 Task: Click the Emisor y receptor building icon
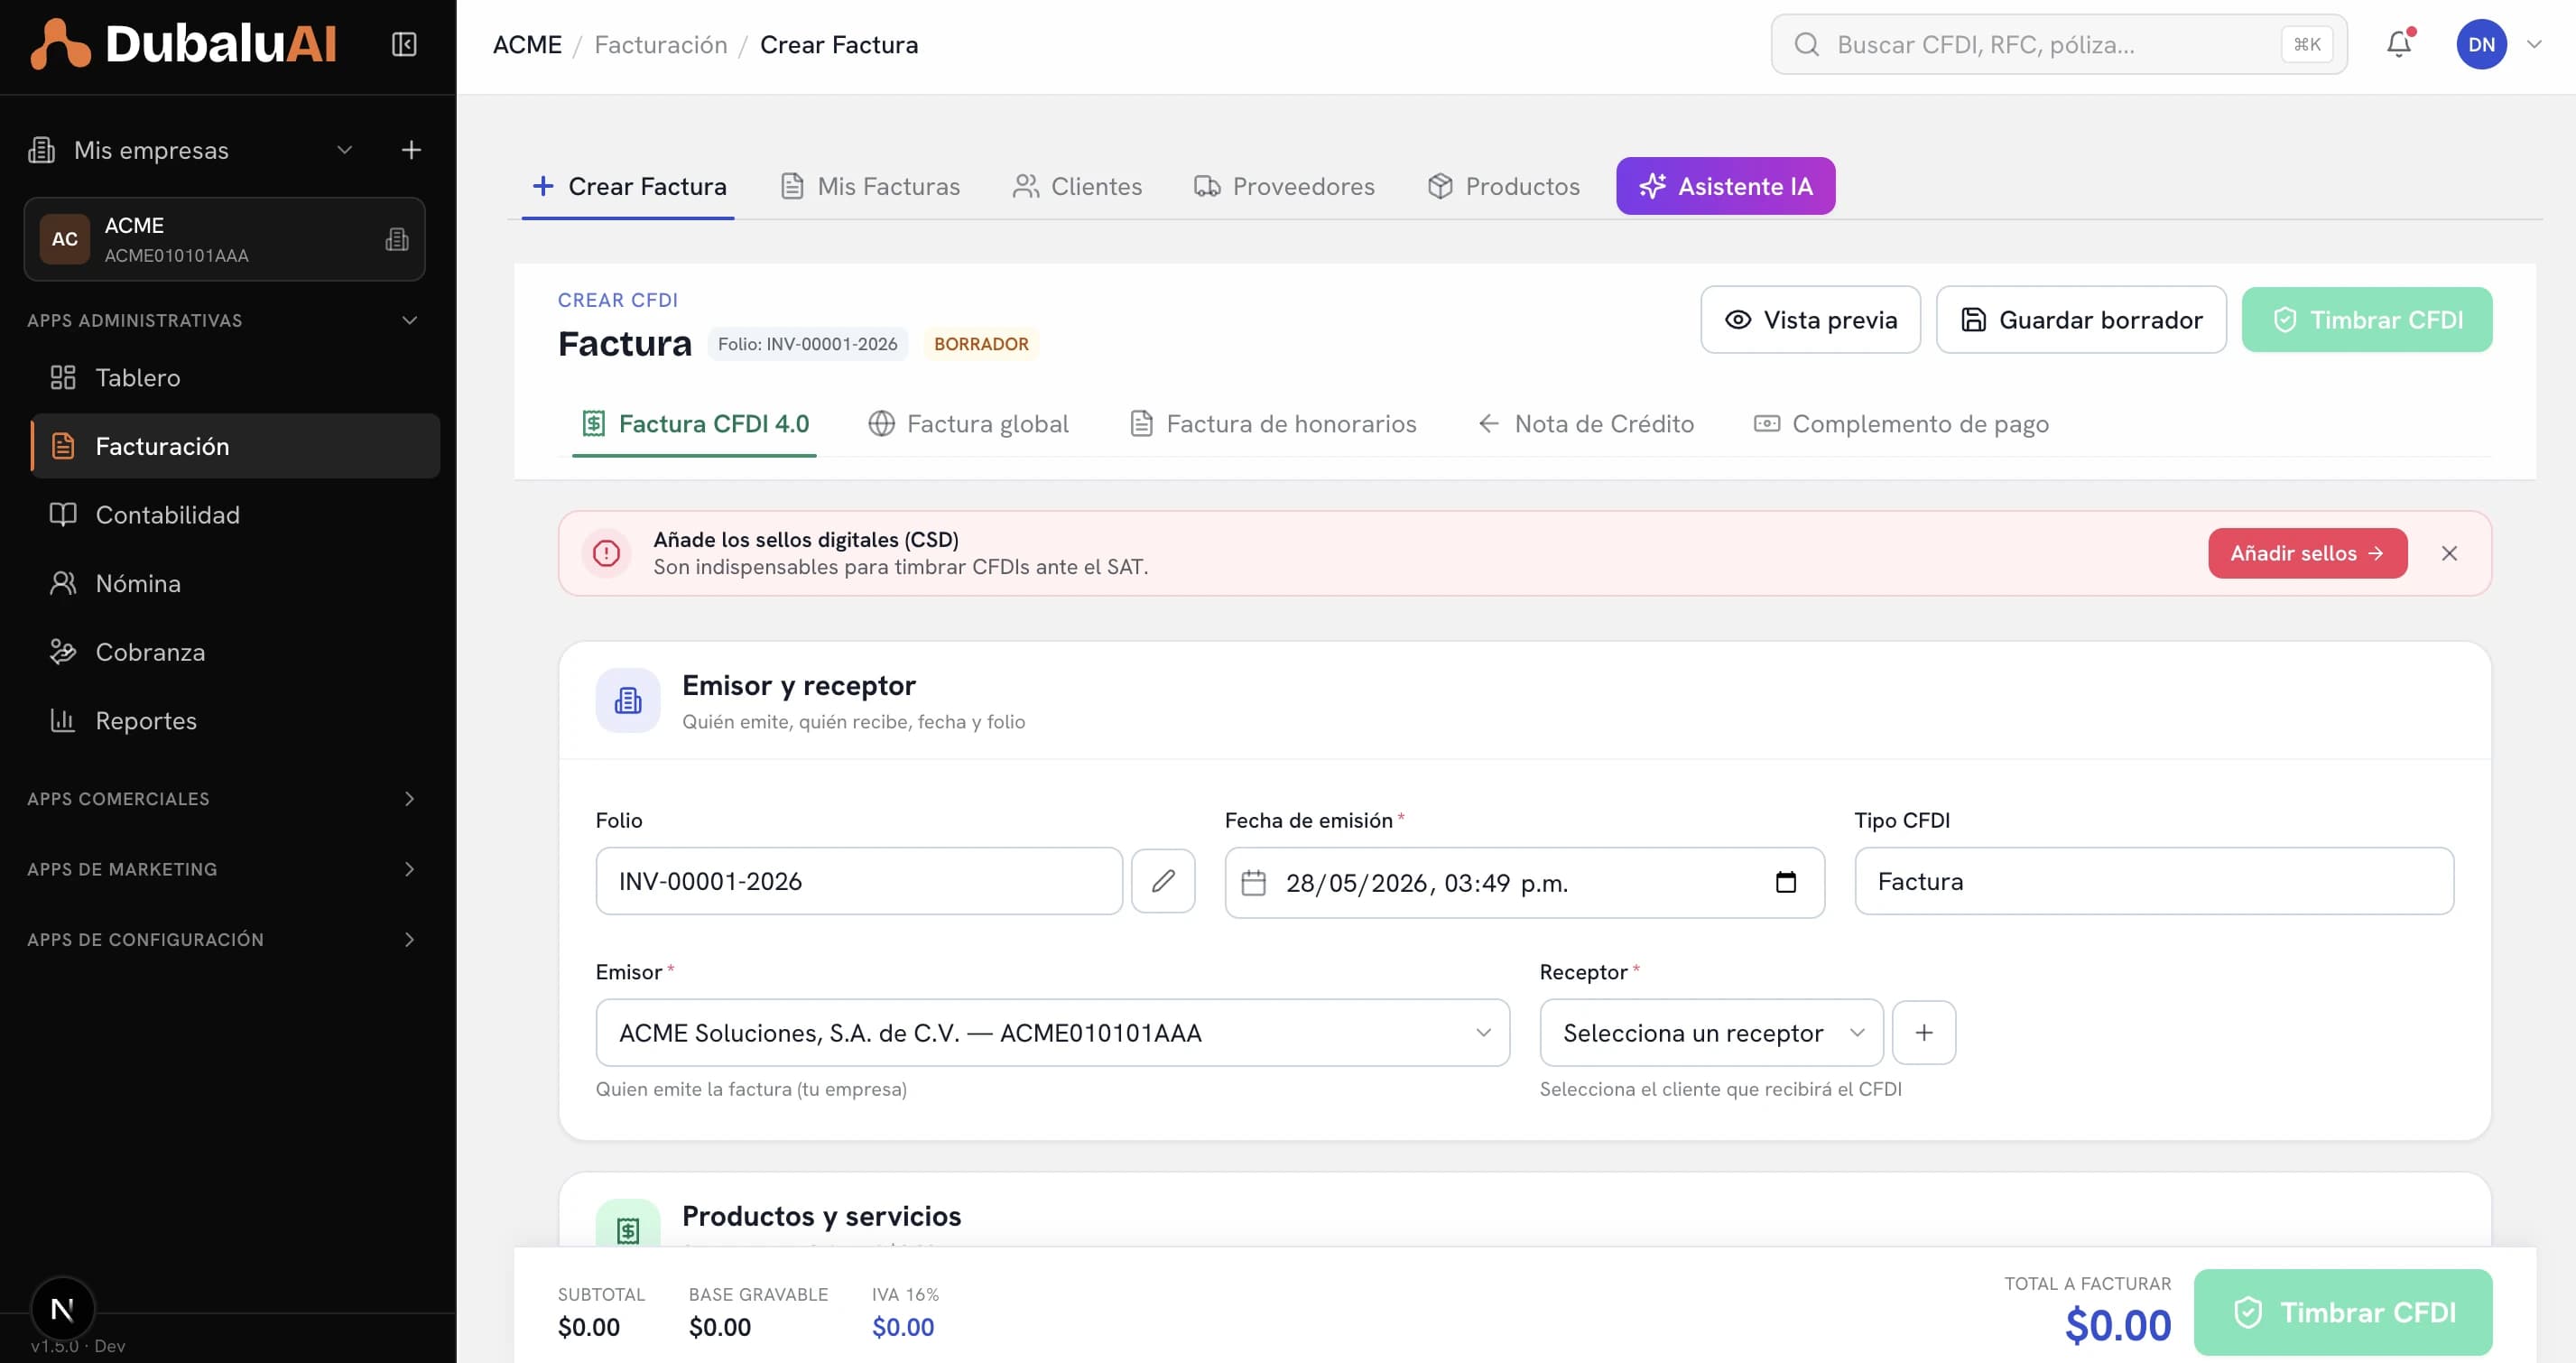pyautogui.click(x=628, y=700)
